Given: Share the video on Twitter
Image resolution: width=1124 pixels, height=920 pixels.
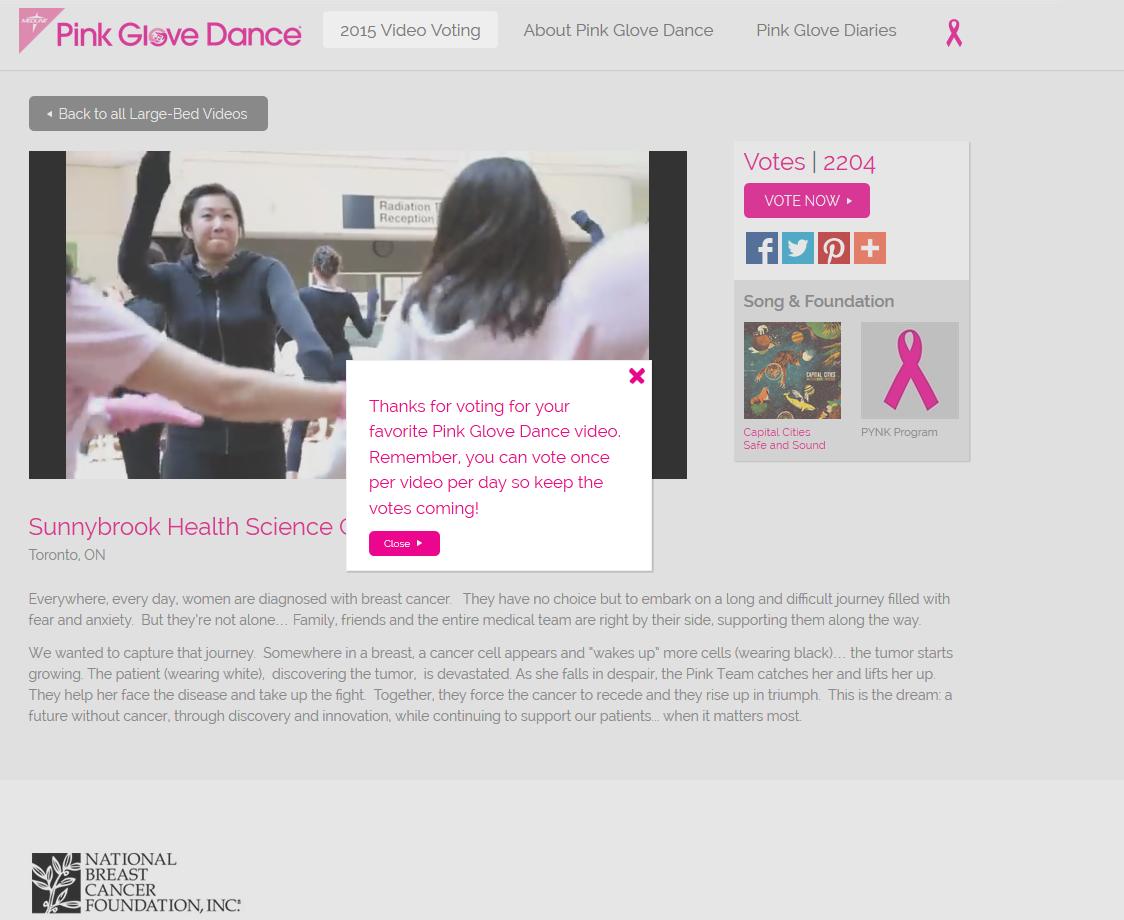Looking at the screenshot, I should [798, 248].
